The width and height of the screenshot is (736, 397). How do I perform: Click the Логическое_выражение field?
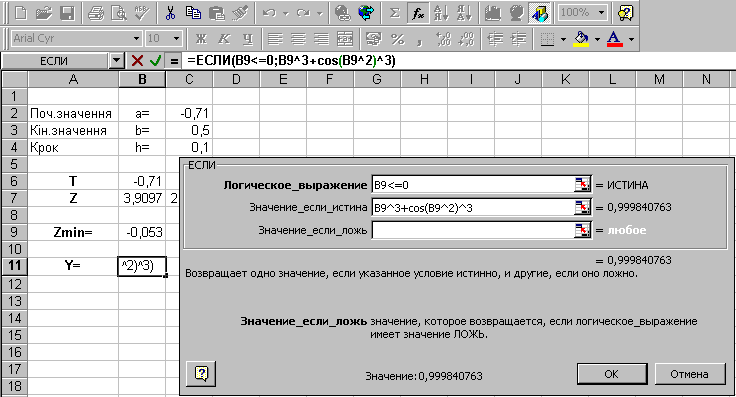point(472,185)
